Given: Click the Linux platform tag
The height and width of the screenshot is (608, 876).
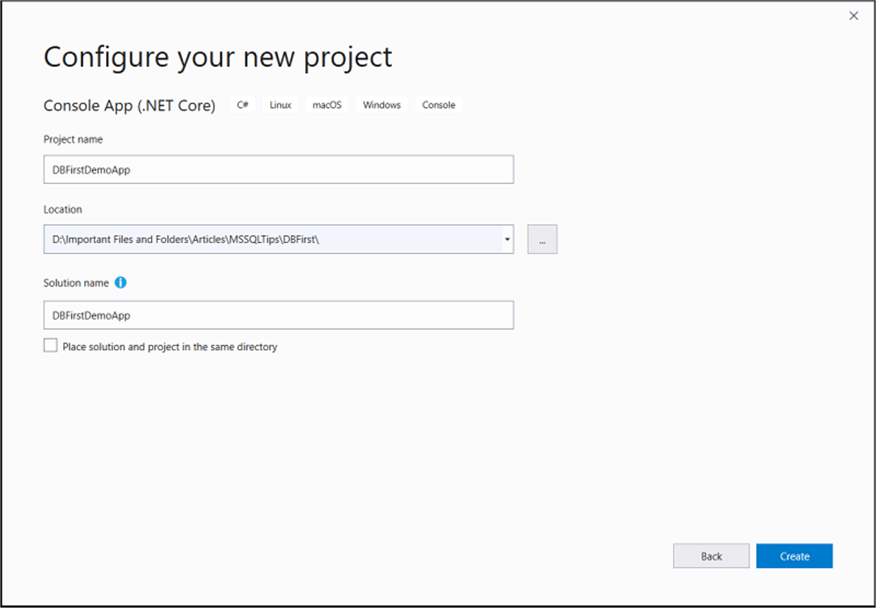Looking at the screenshot, I should tap(281, 105).
